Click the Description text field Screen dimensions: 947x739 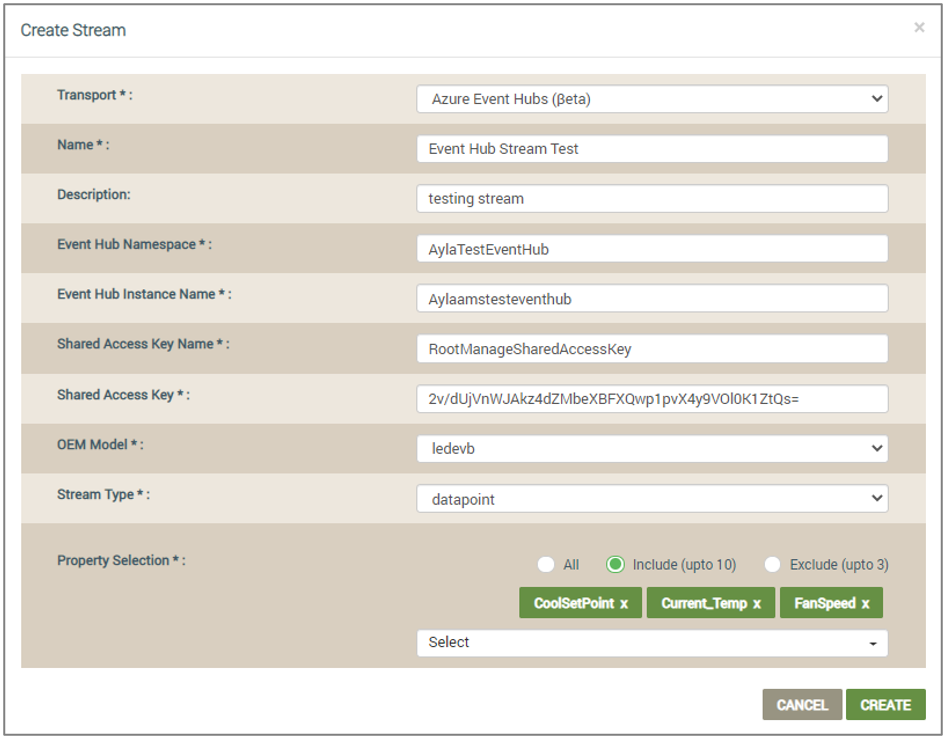coord(652,199)
